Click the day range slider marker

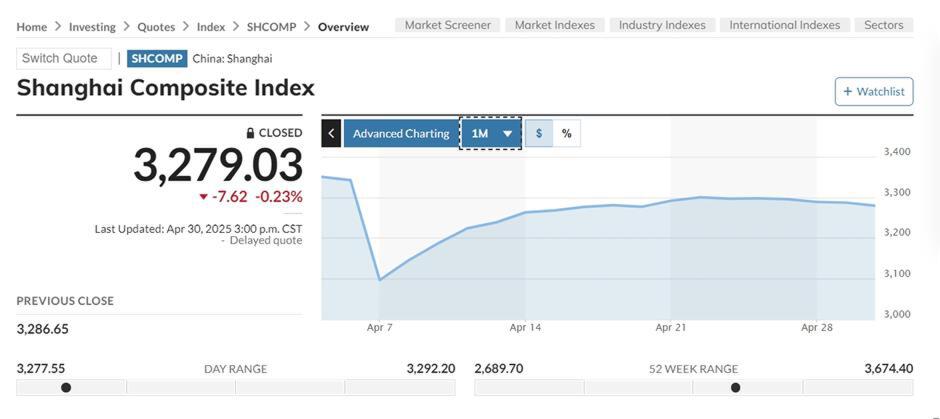coord(66,387)
